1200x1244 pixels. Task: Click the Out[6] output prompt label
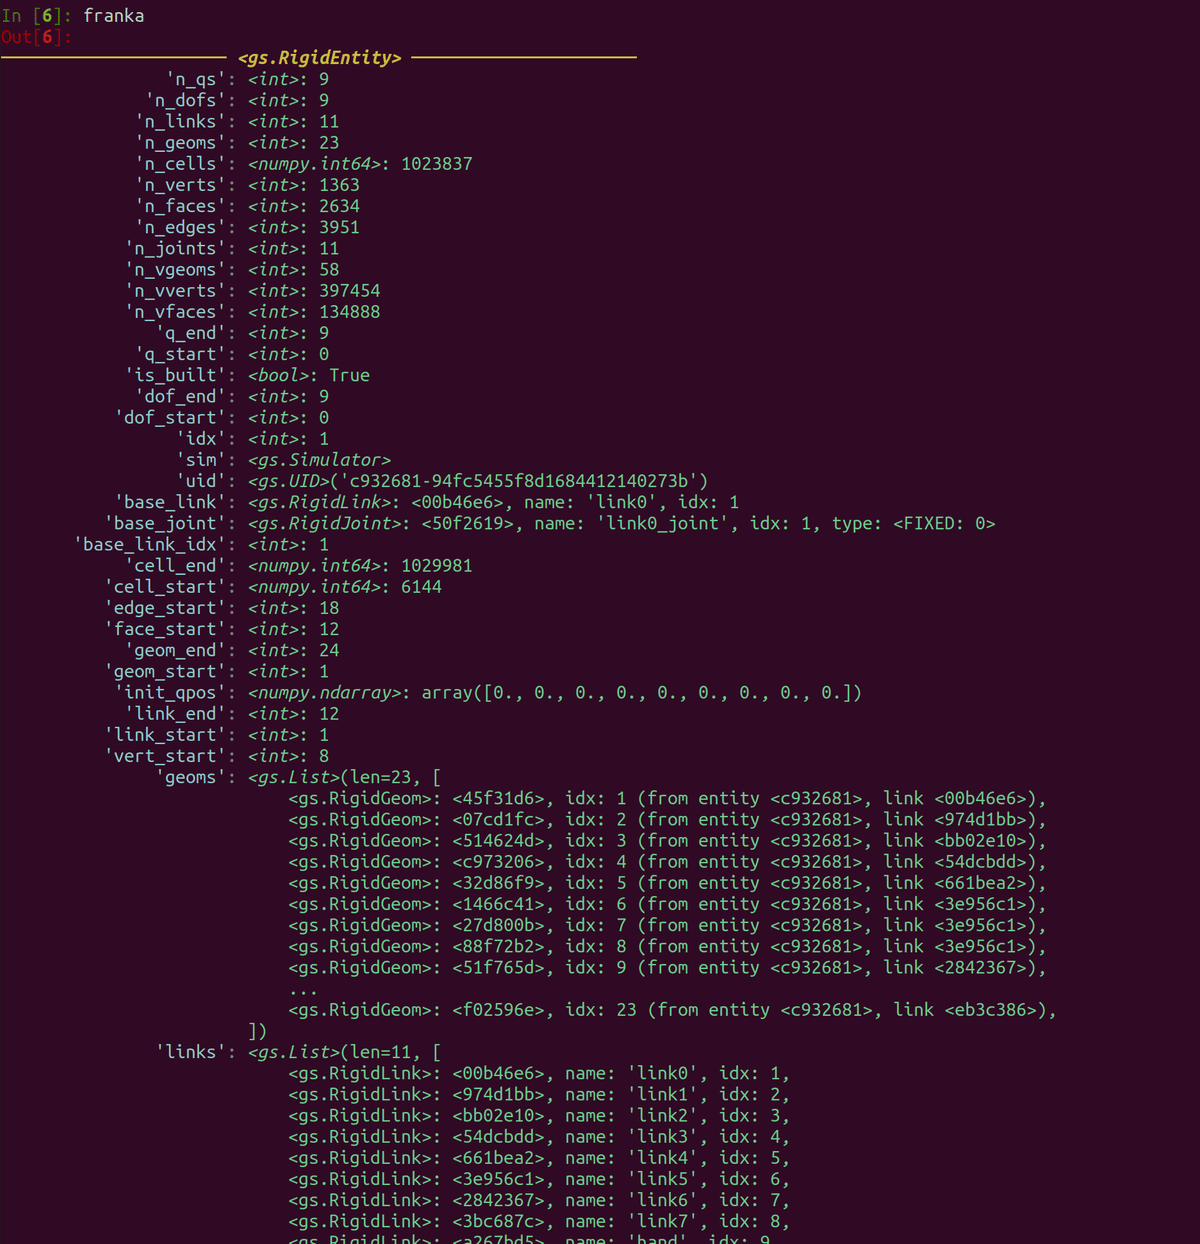[36, 37]
